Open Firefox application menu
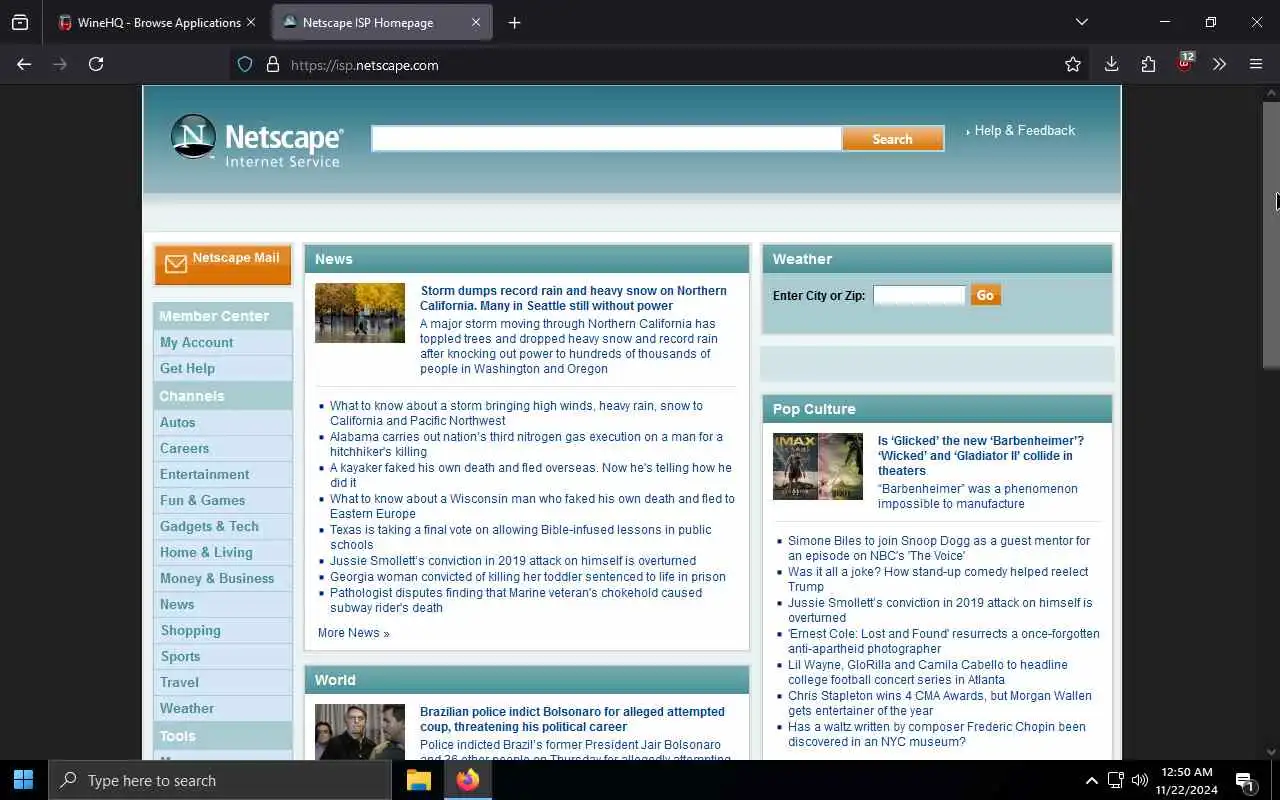The height and width of the screenshot is (800, 1280). (x=1256, y=64)
